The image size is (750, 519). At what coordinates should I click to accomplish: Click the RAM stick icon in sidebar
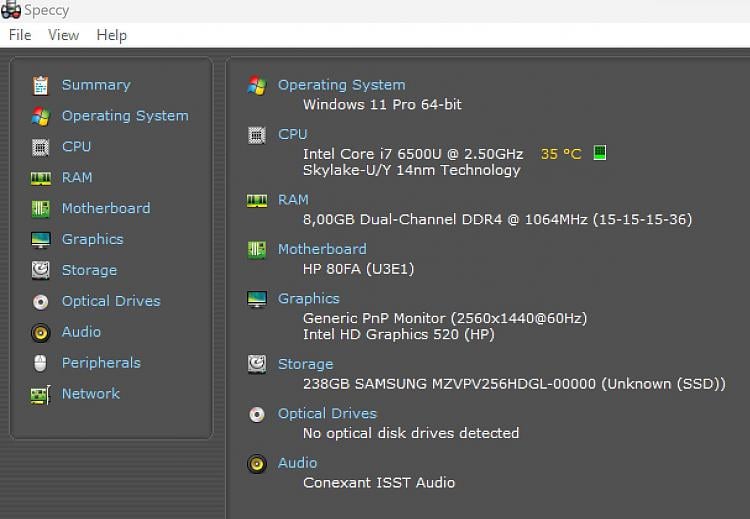tap(41, 178)
